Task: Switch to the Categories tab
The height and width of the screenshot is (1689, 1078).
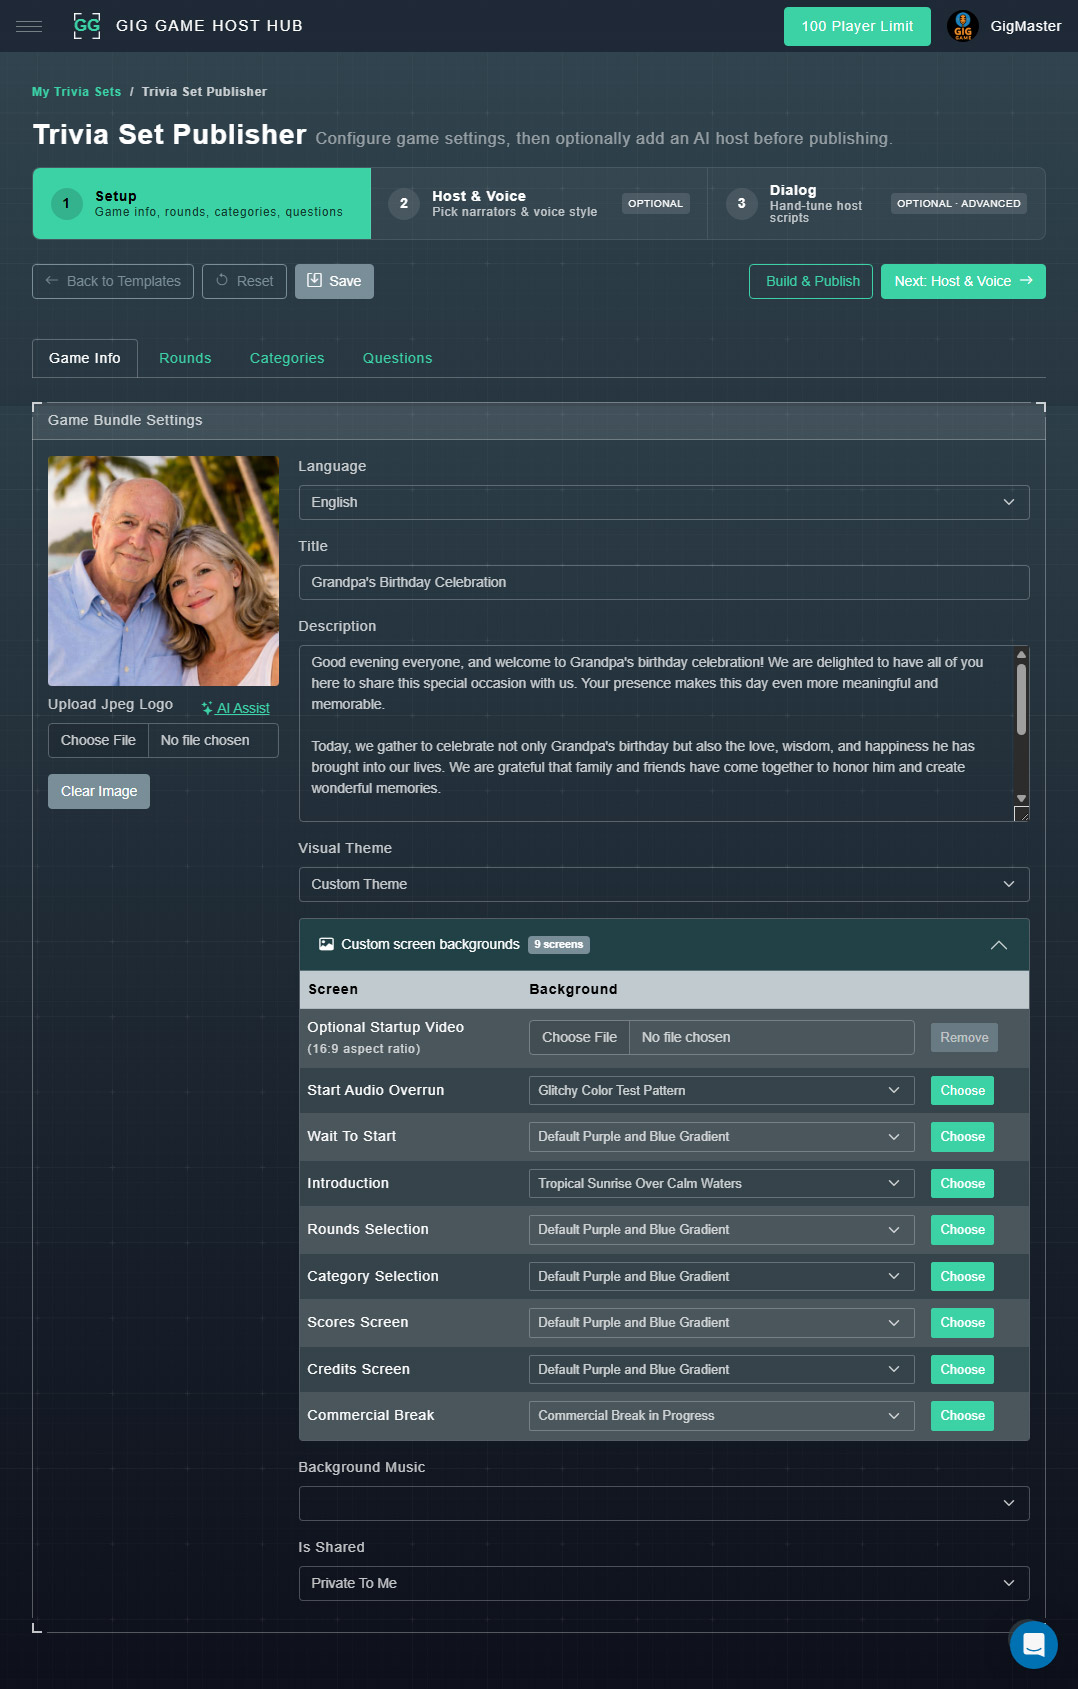Action: (287, 358)
